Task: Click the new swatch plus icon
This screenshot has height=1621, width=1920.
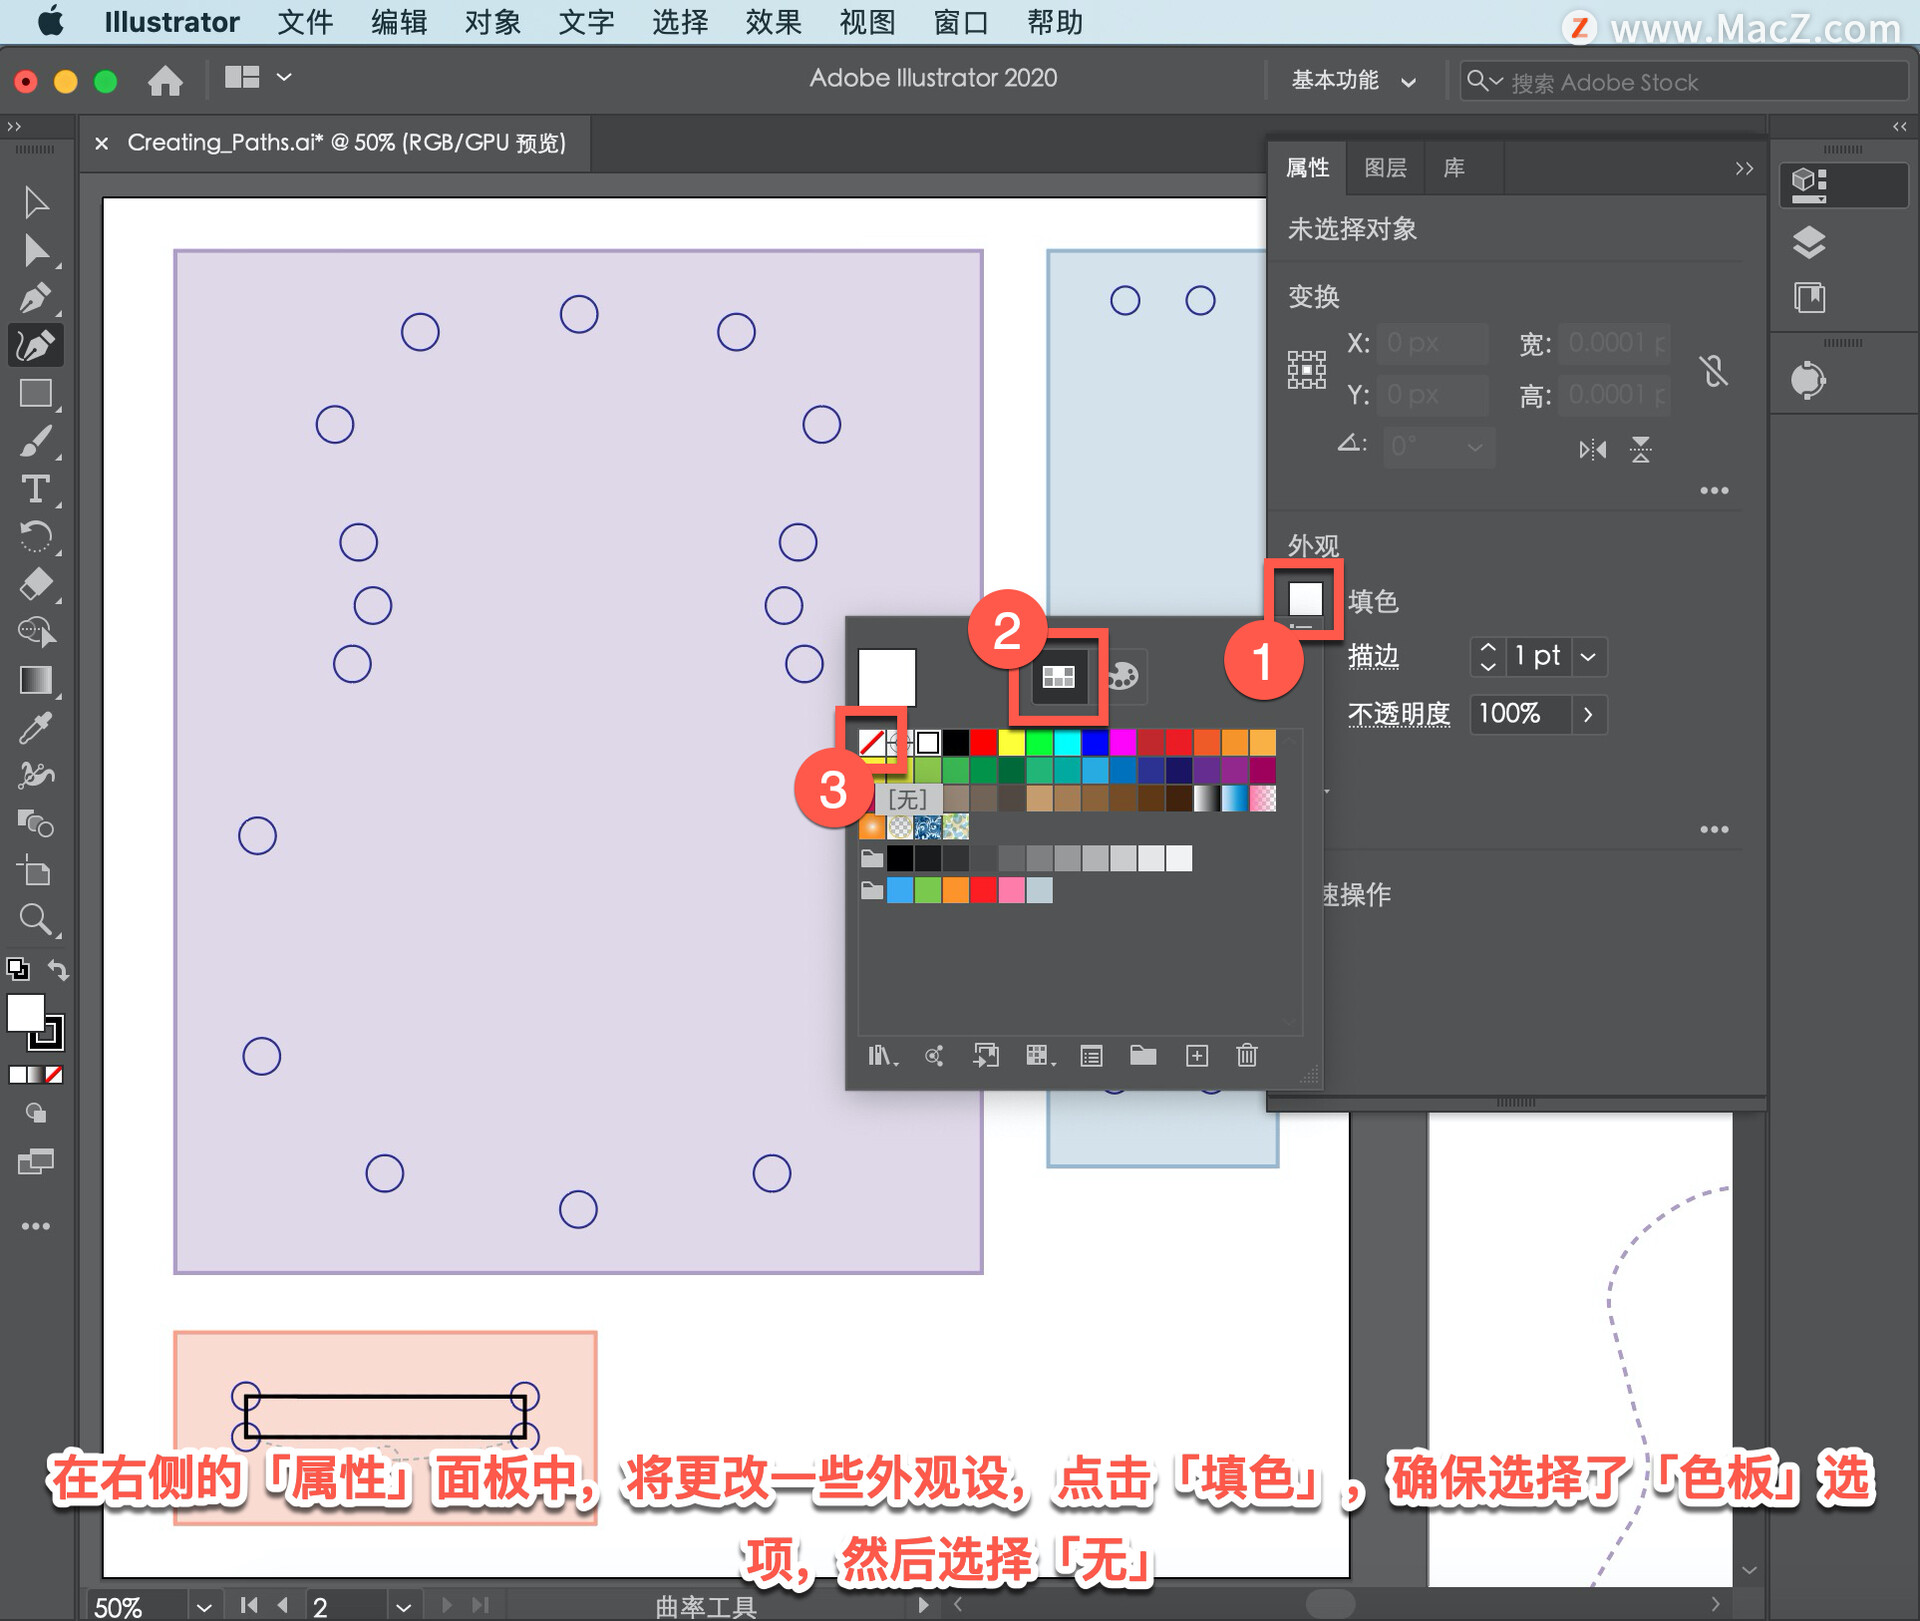Action: [1196, 1056]
